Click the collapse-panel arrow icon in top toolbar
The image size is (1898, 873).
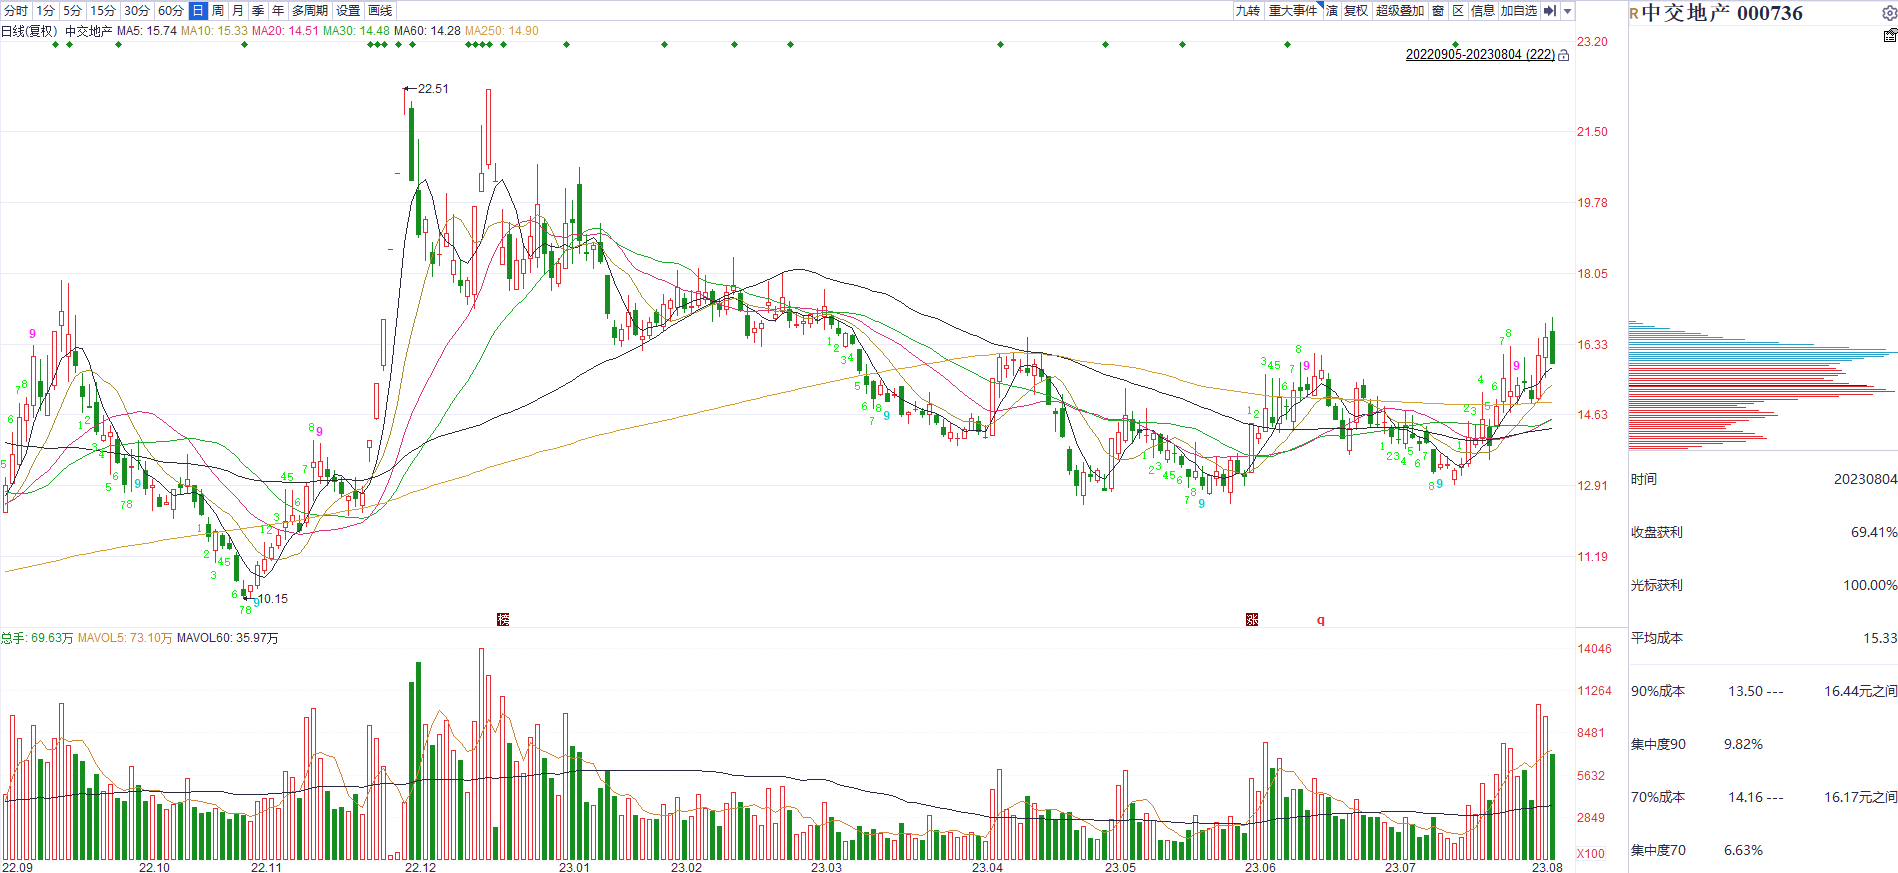coord(1550,11)
